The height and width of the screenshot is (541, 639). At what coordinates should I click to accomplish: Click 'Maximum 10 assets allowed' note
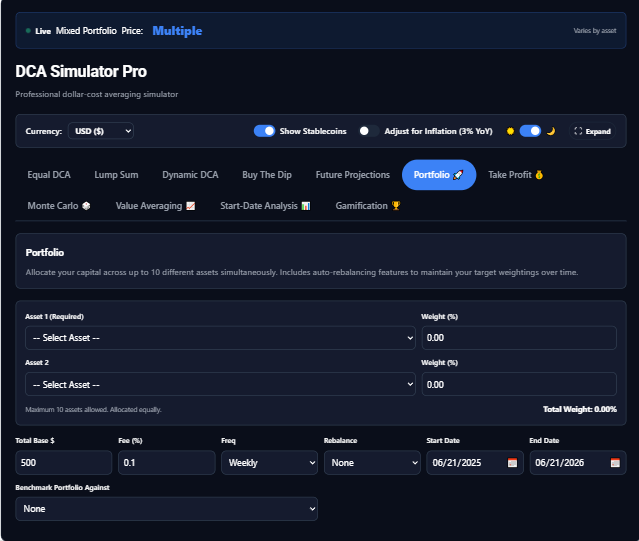[x=93, y=409]
